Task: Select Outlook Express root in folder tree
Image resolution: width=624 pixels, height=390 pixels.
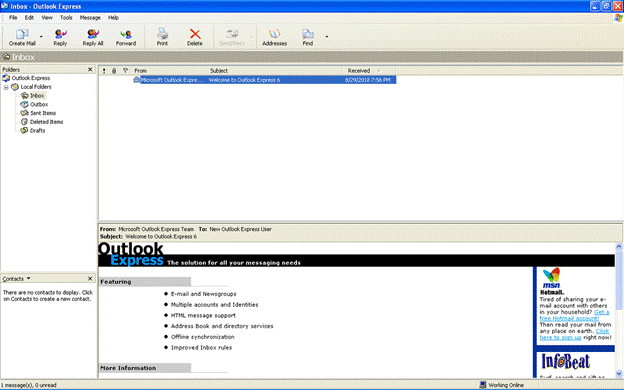Action: 31,78
